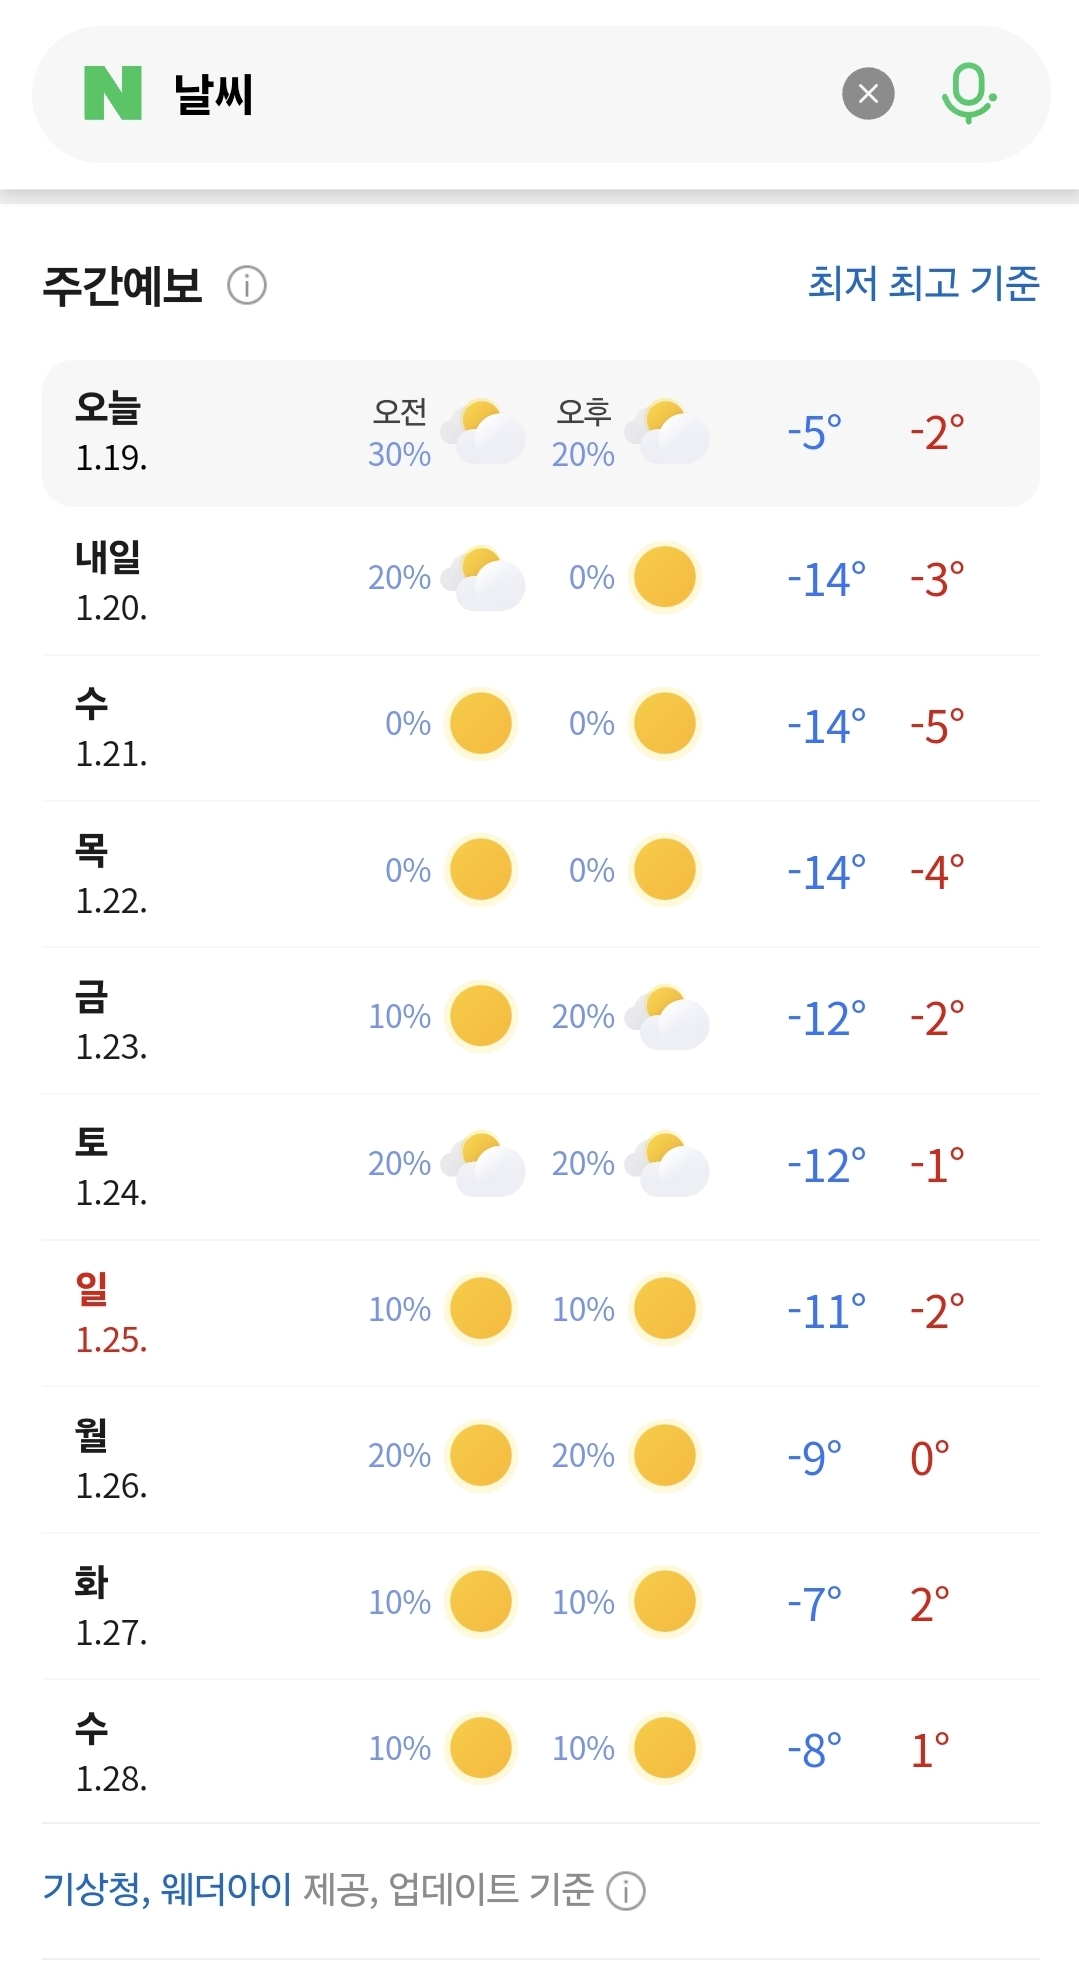Tap the 최저 최고 기준 link
The height and width of the screenshot is (1967, 1079).
923,284
